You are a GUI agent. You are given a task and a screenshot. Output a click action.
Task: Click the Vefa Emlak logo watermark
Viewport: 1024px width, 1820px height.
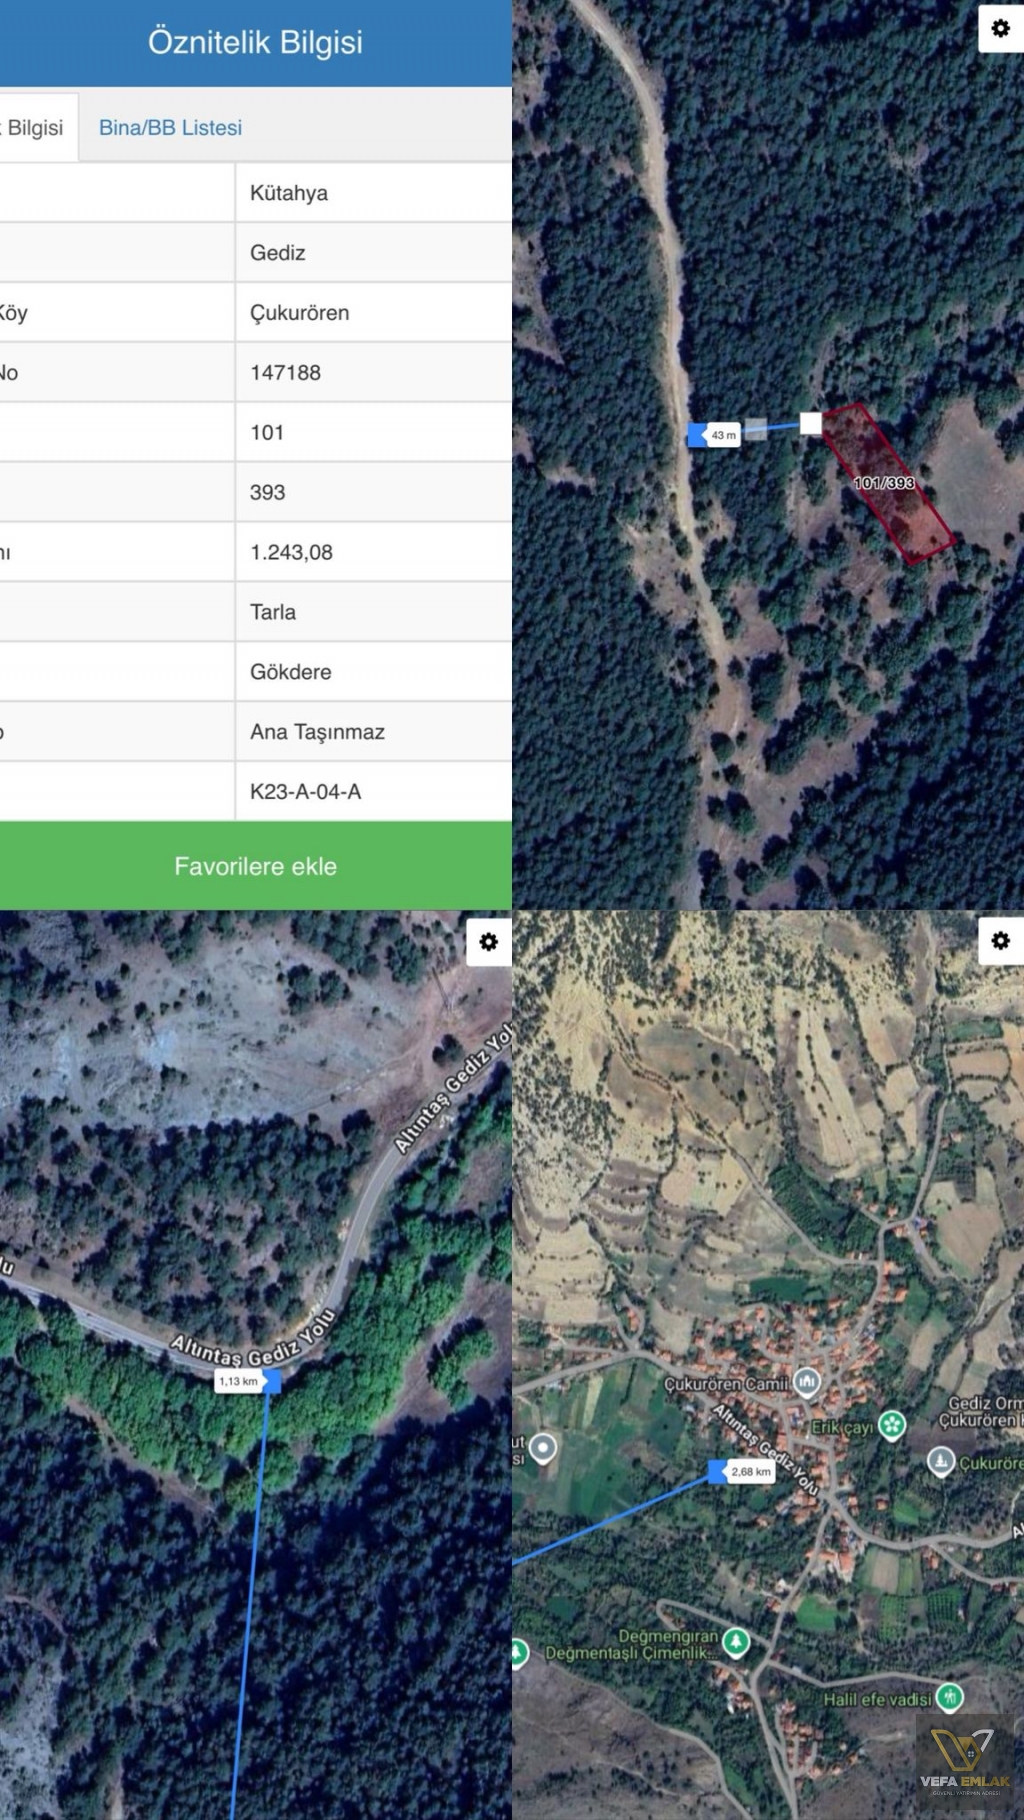click(x=965, y=1762)
